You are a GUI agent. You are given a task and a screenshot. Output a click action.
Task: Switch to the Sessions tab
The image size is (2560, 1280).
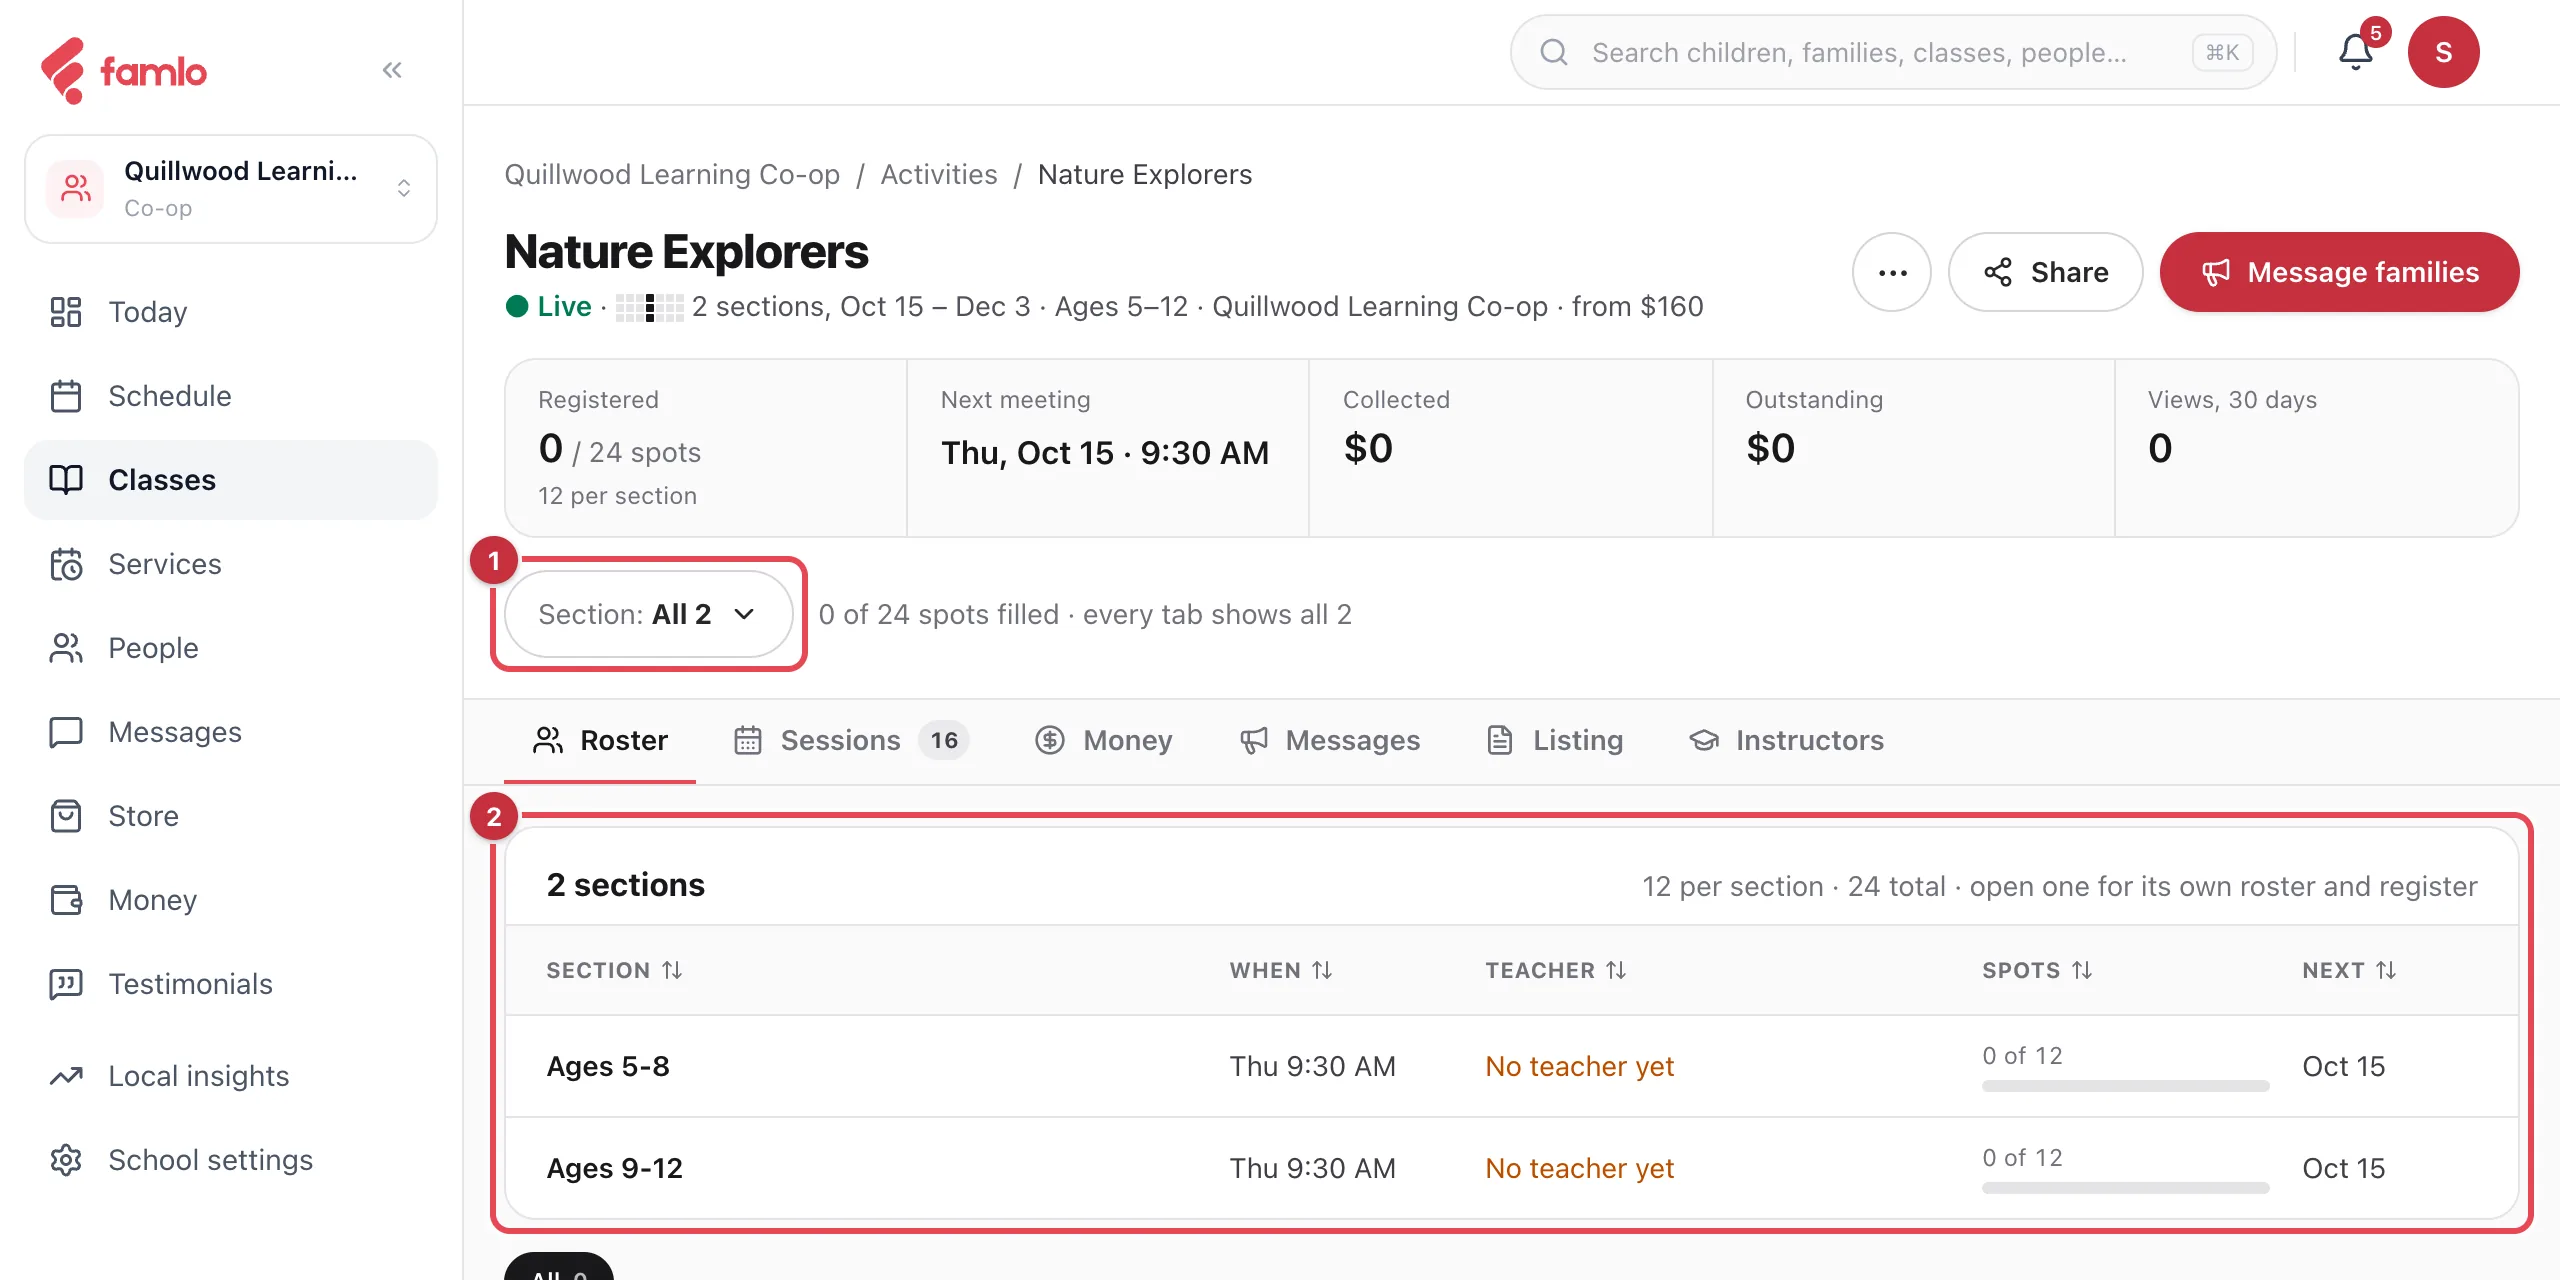[x=851, y=740]
